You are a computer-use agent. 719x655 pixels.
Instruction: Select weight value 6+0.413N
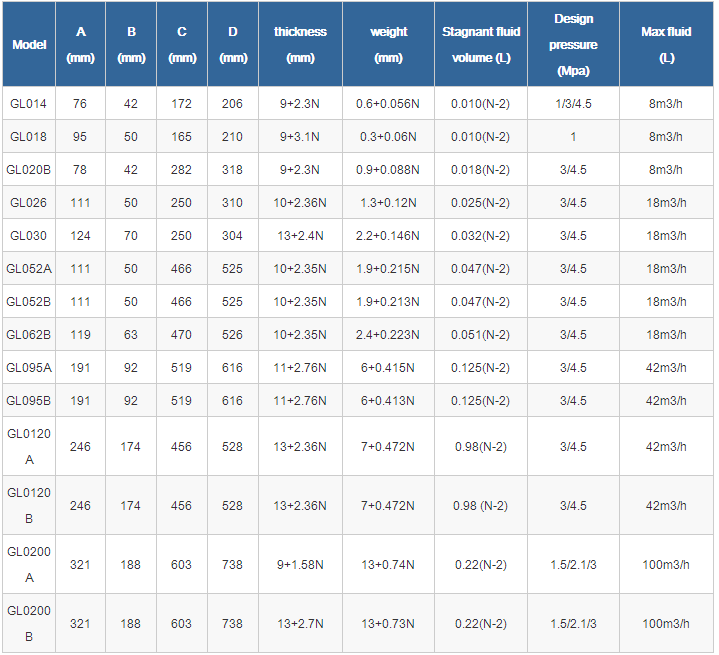(x=388, y=401)
